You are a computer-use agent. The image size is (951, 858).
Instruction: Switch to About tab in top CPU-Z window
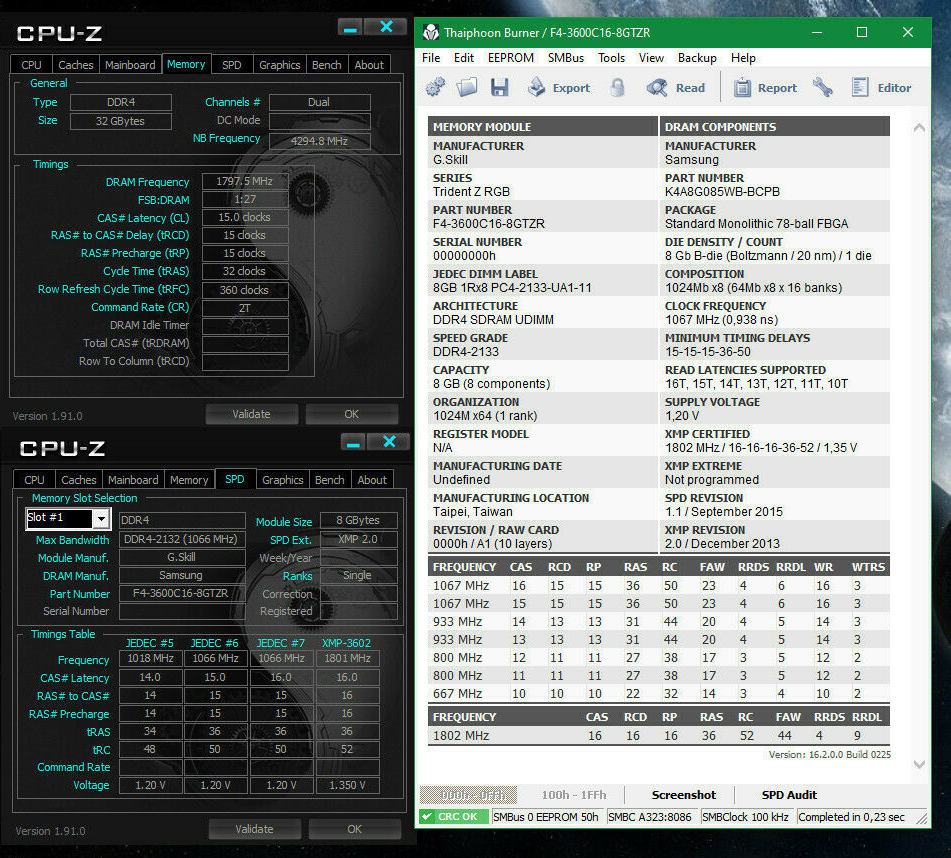[369, 65]
